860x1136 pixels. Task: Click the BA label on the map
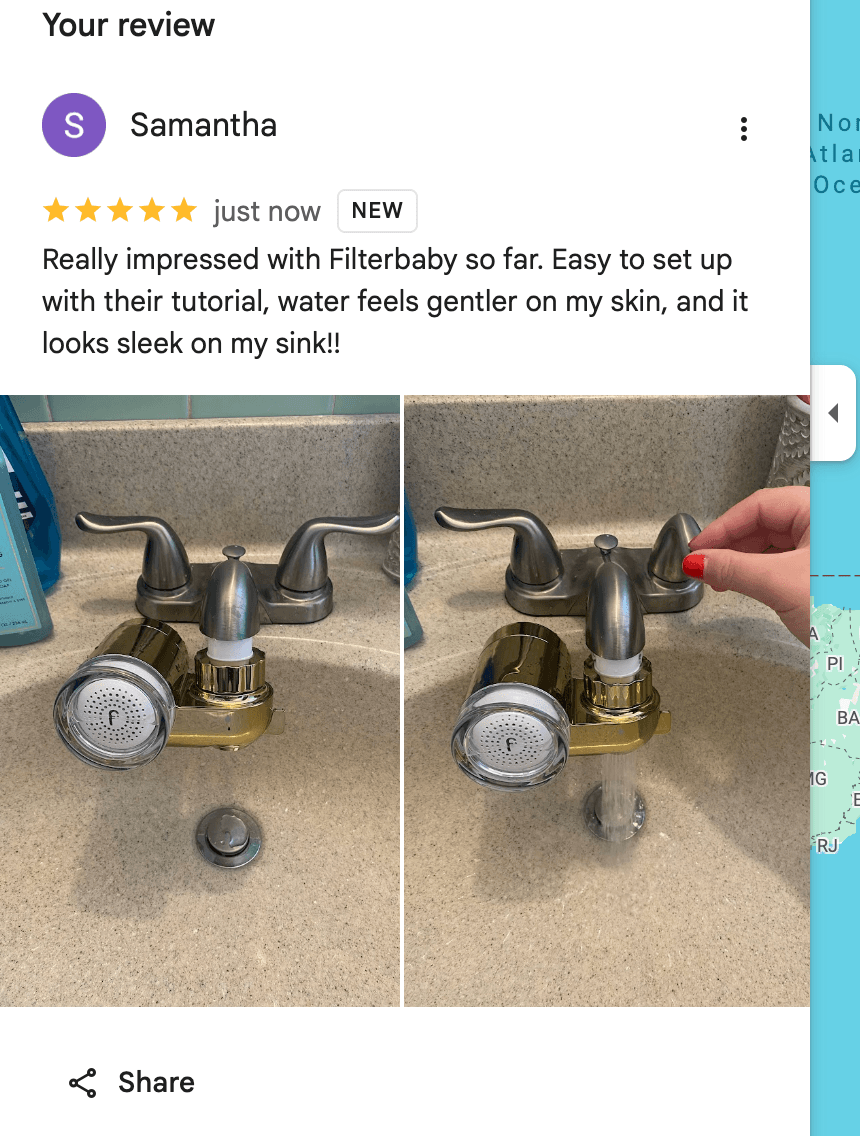pyautogui.click(x=848, y=718)
